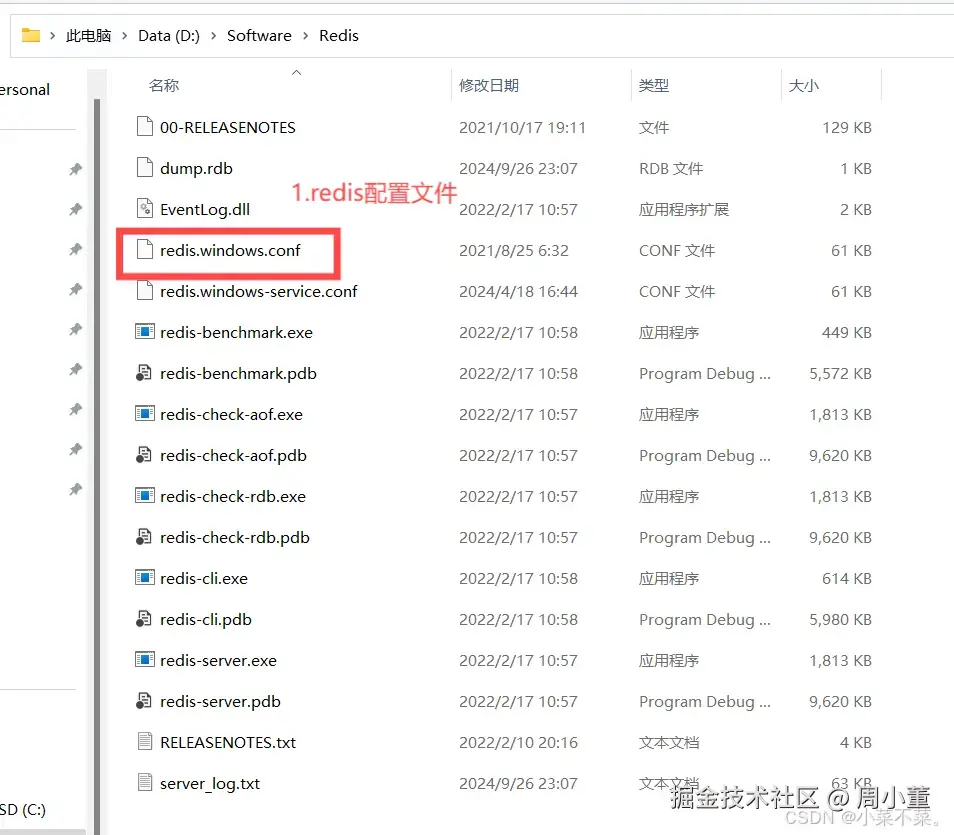Click the 2021/8/25 6:32 date cell
954x835 pixels.
tap(514, 250)
